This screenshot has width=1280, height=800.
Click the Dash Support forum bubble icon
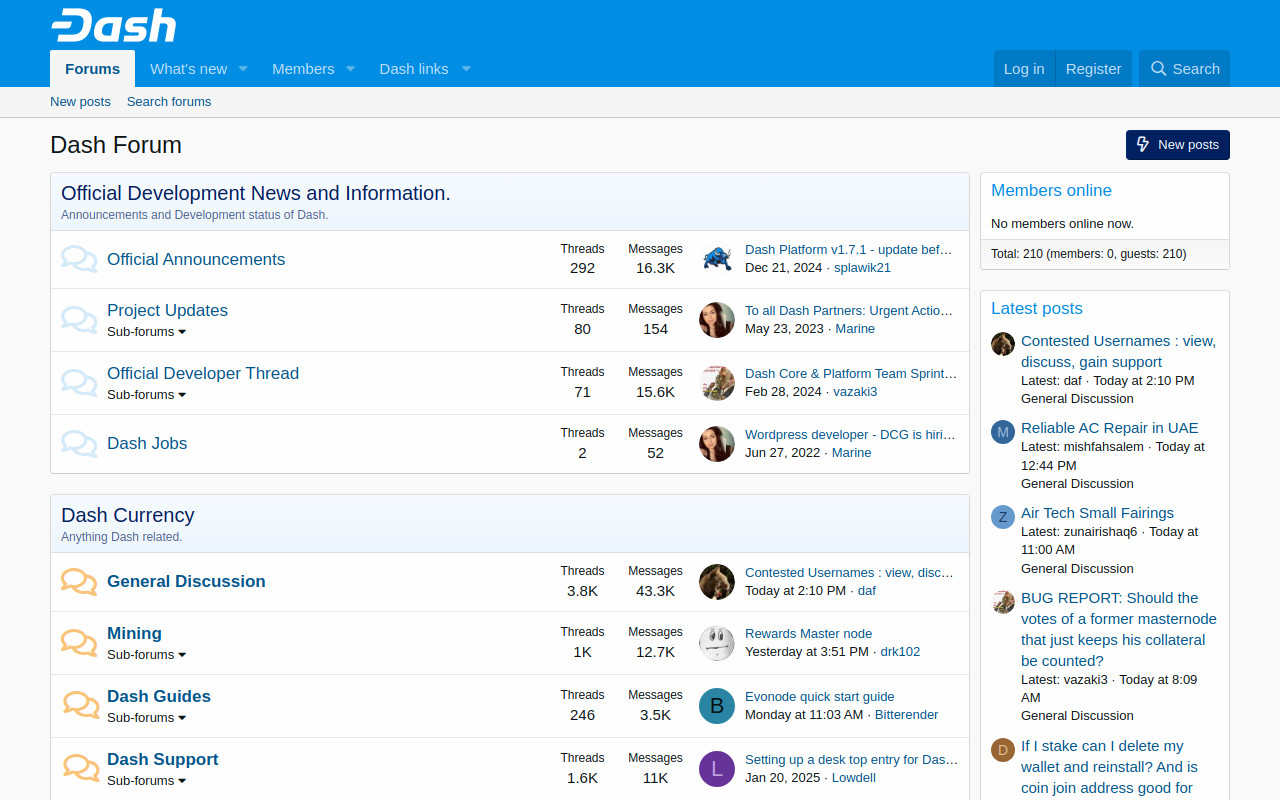pyautogui.click(x=81, y=768)
